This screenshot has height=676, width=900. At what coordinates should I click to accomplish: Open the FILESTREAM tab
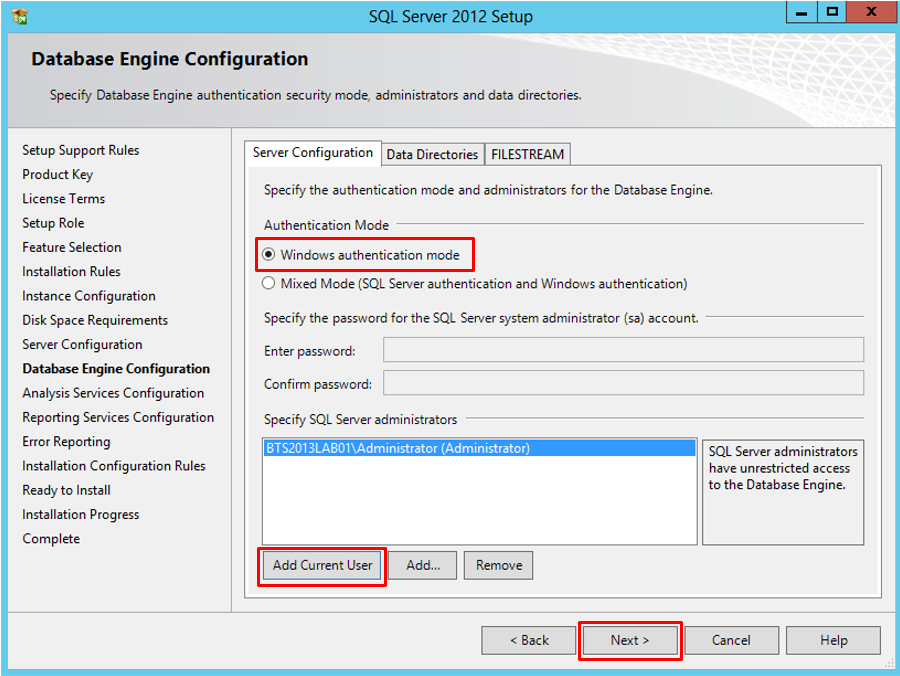click(x=527, y=154)
